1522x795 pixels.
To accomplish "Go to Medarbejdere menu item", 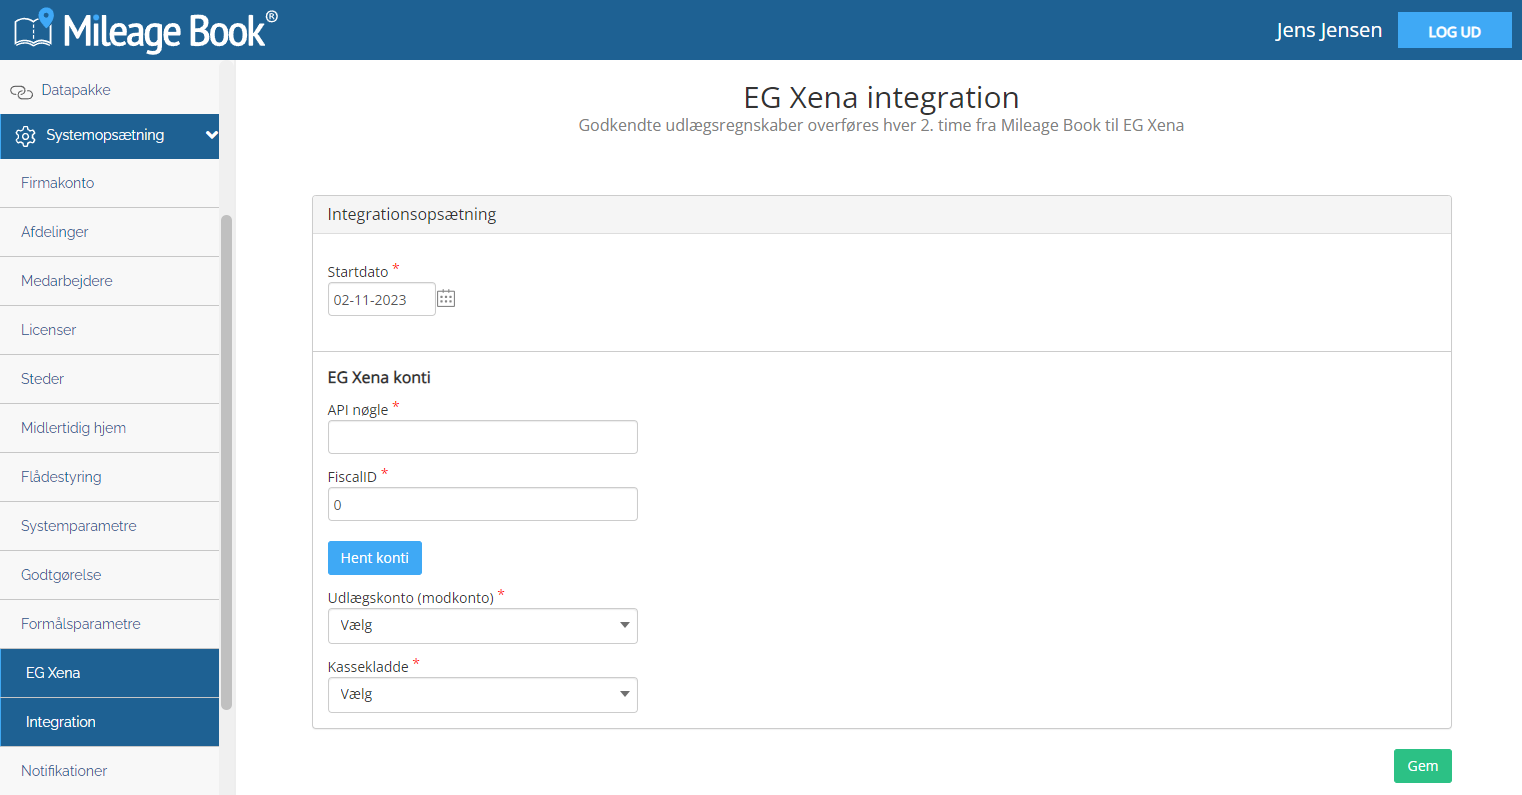I will 110,281.
